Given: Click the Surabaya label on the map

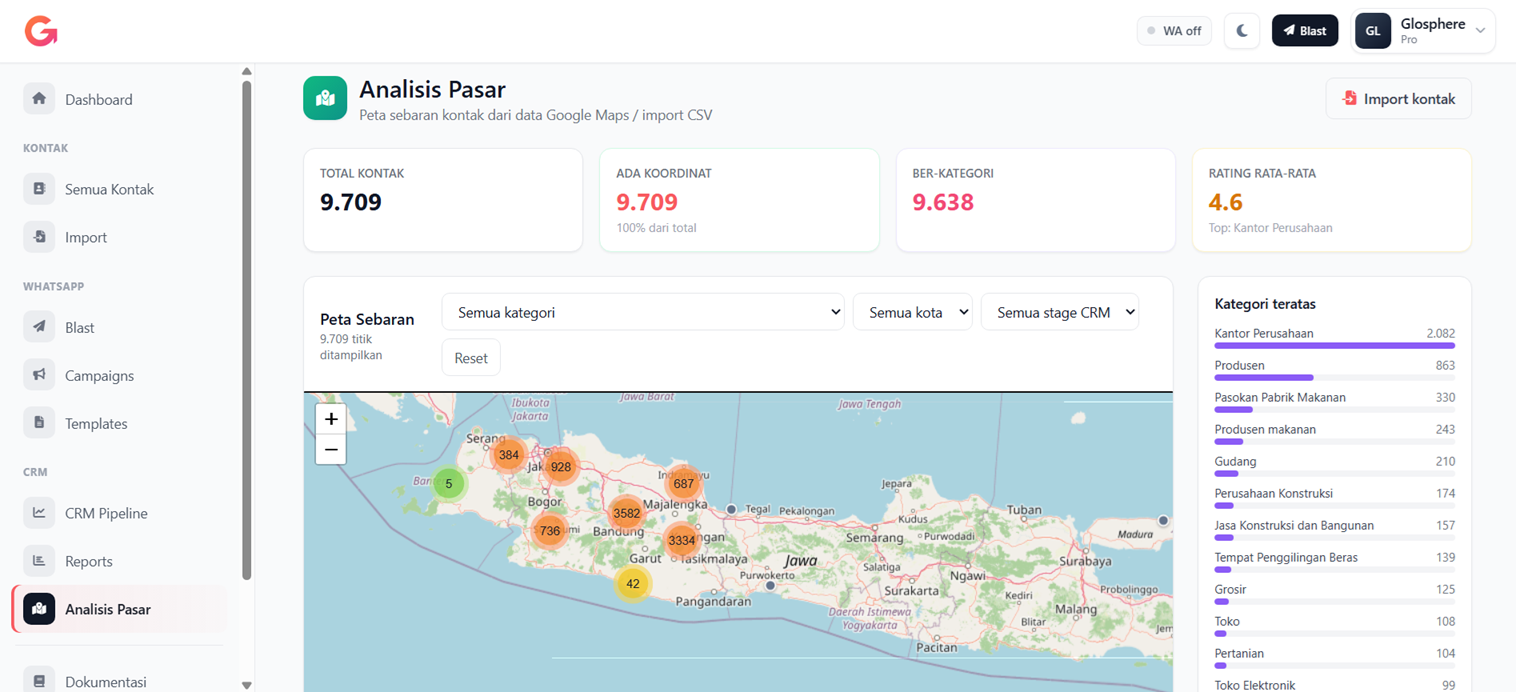Looking at the screenshot, I should [1084, 561].
